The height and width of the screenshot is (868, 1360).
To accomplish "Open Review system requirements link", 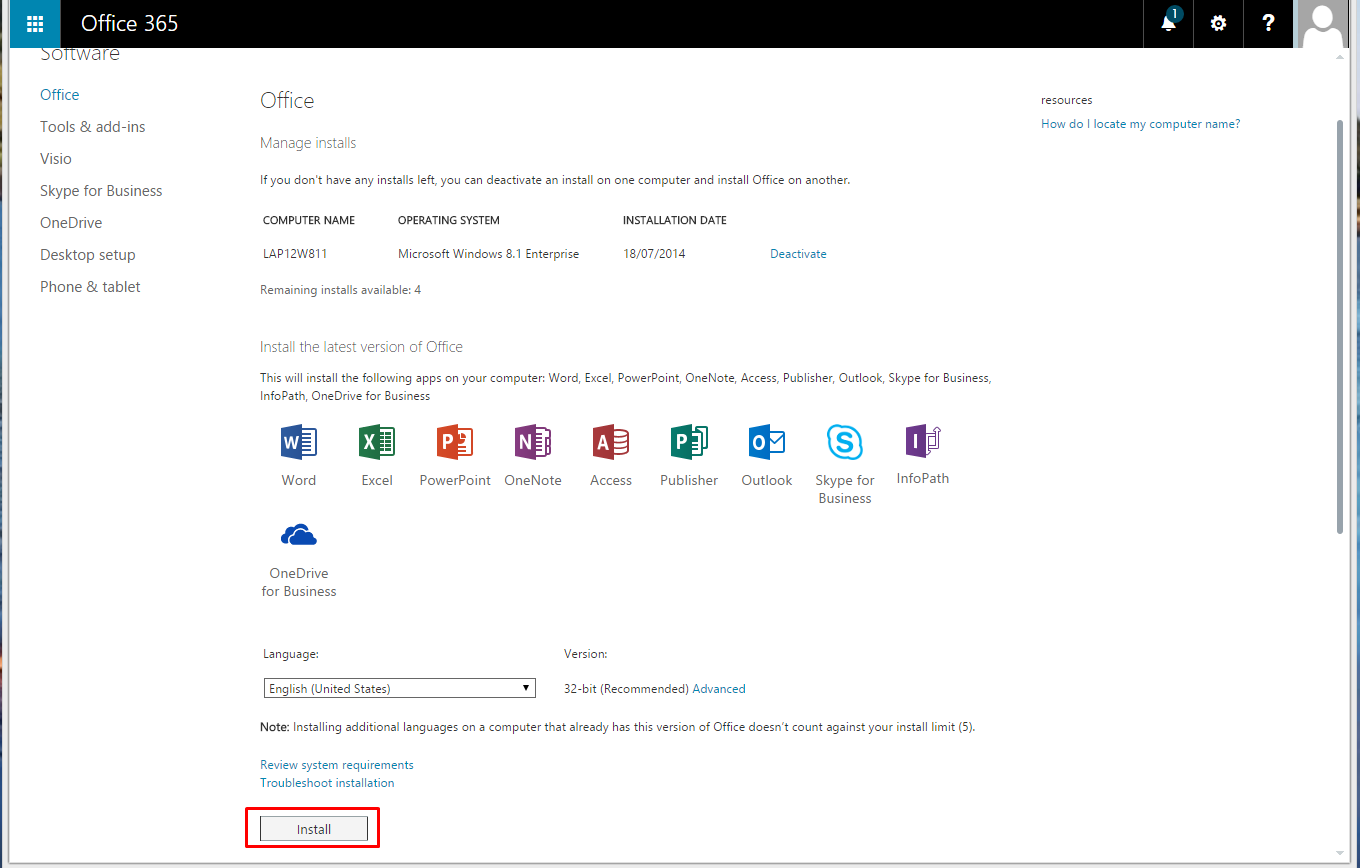I will pyautogui.click(x=337, y=765).
